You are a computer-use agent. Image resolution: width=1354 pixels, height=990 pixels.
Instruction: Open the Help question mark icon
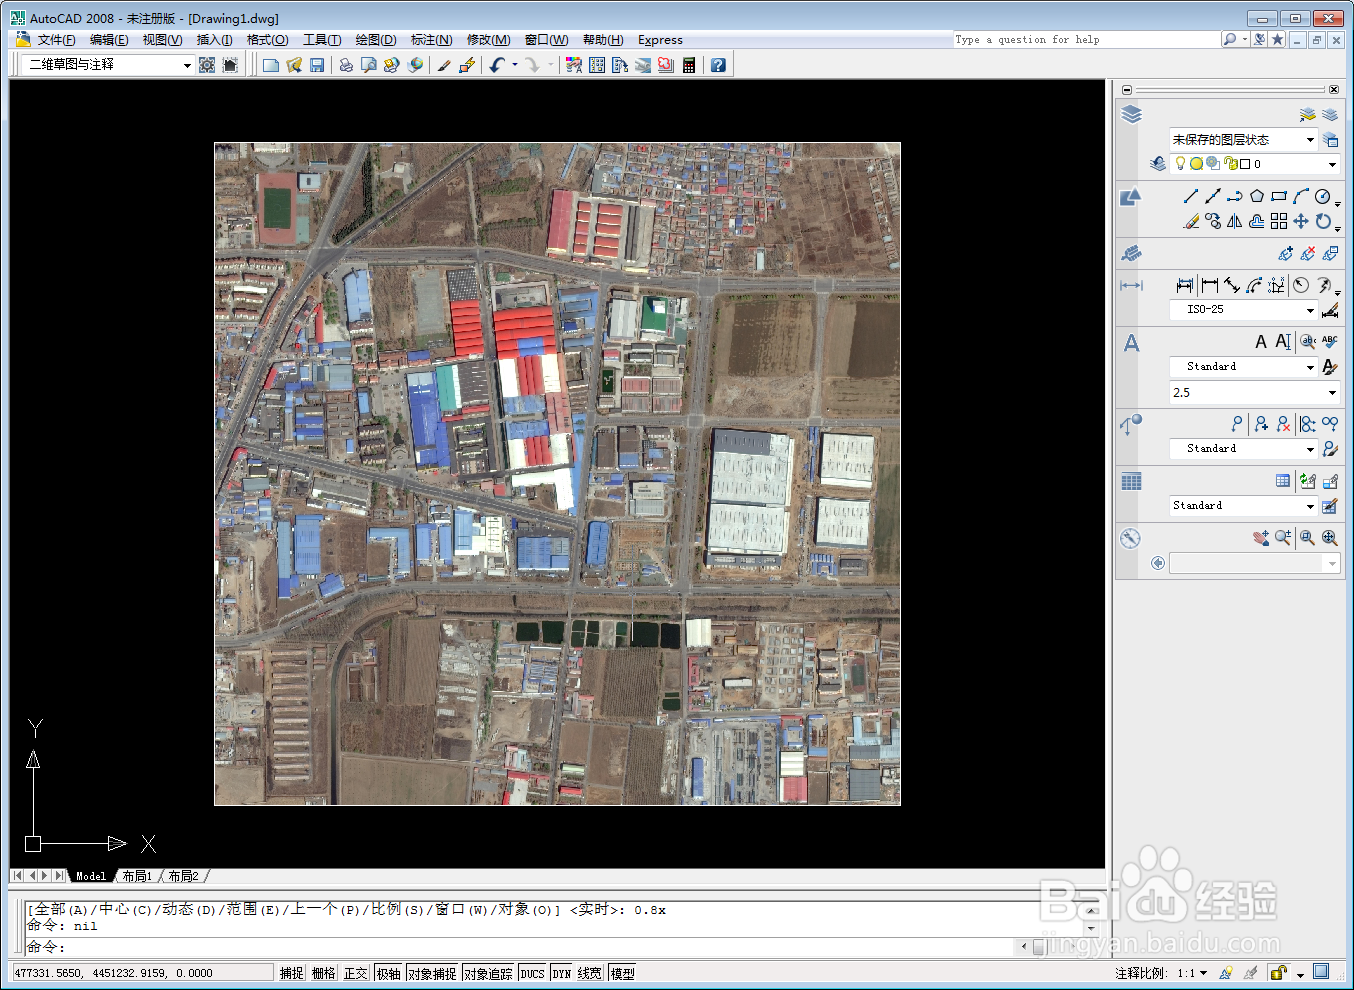click(x=718, y=65)
